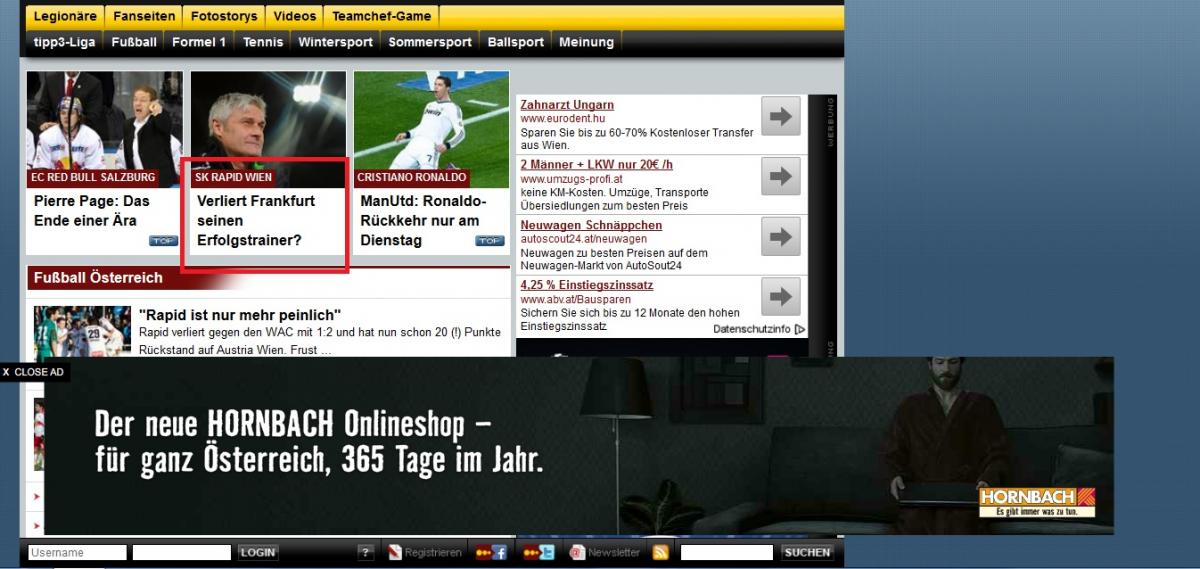Viewport: 1200px width, 569px height.
Task: Click arrow button next to 2 Männer + LKW ad
Action: pyautogui.click(x=781, y=176)
